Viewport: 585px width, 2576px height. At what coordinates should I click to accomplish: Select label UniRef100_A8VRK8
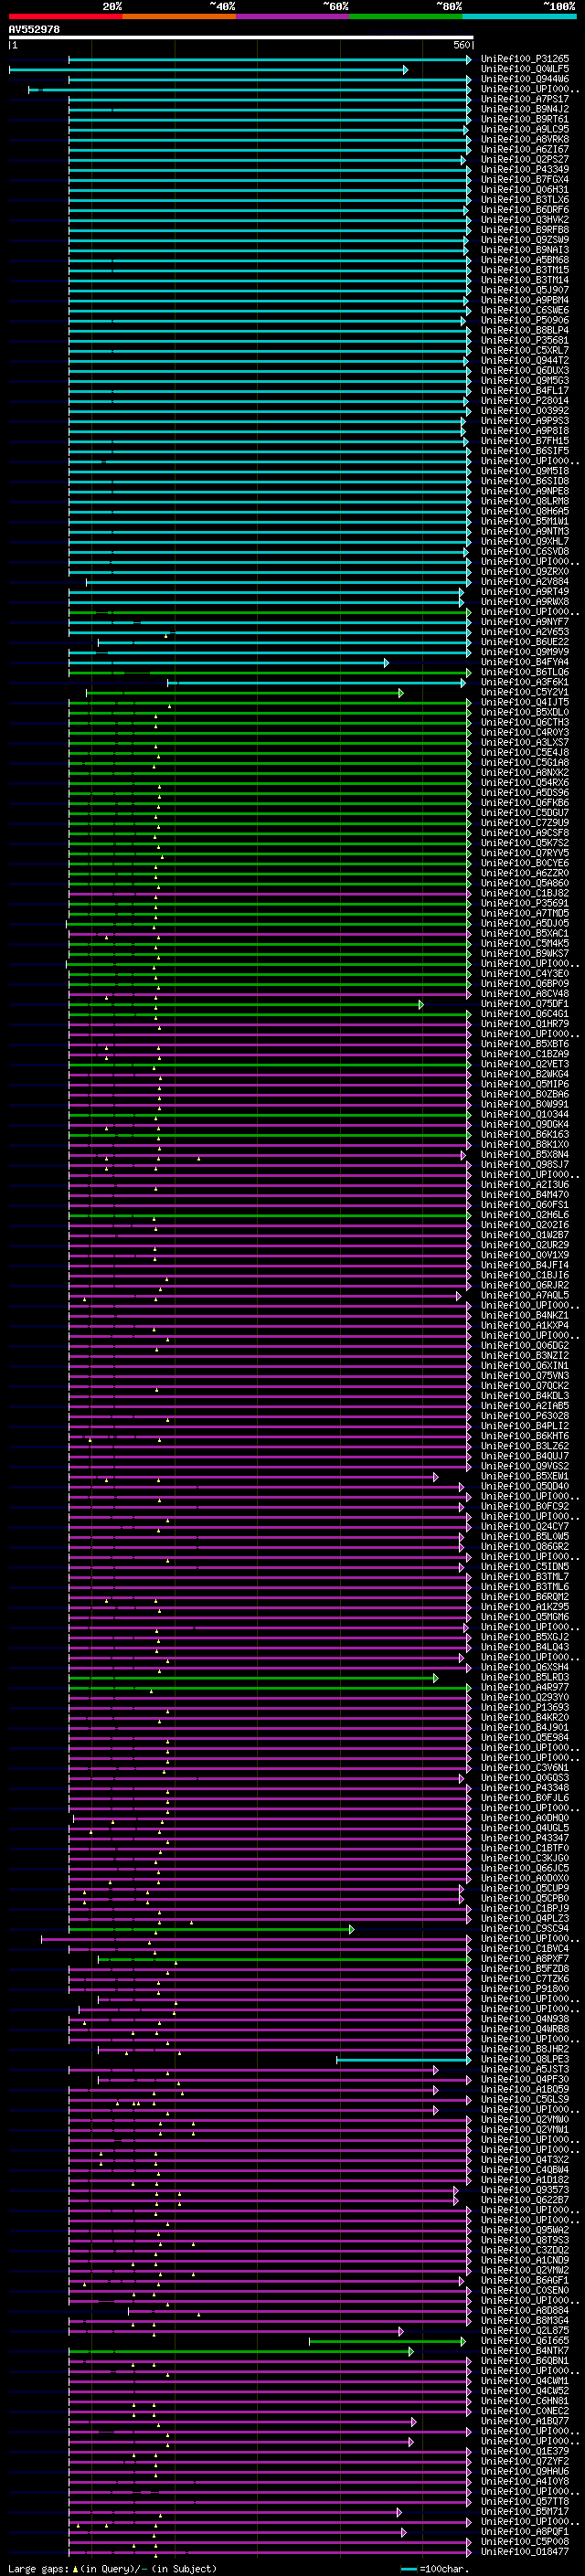click(525, 139)
